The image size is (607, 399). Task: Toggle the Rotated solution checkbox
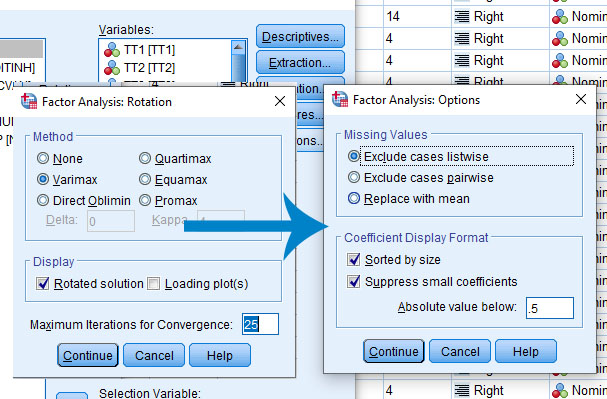tap(43, 283)
